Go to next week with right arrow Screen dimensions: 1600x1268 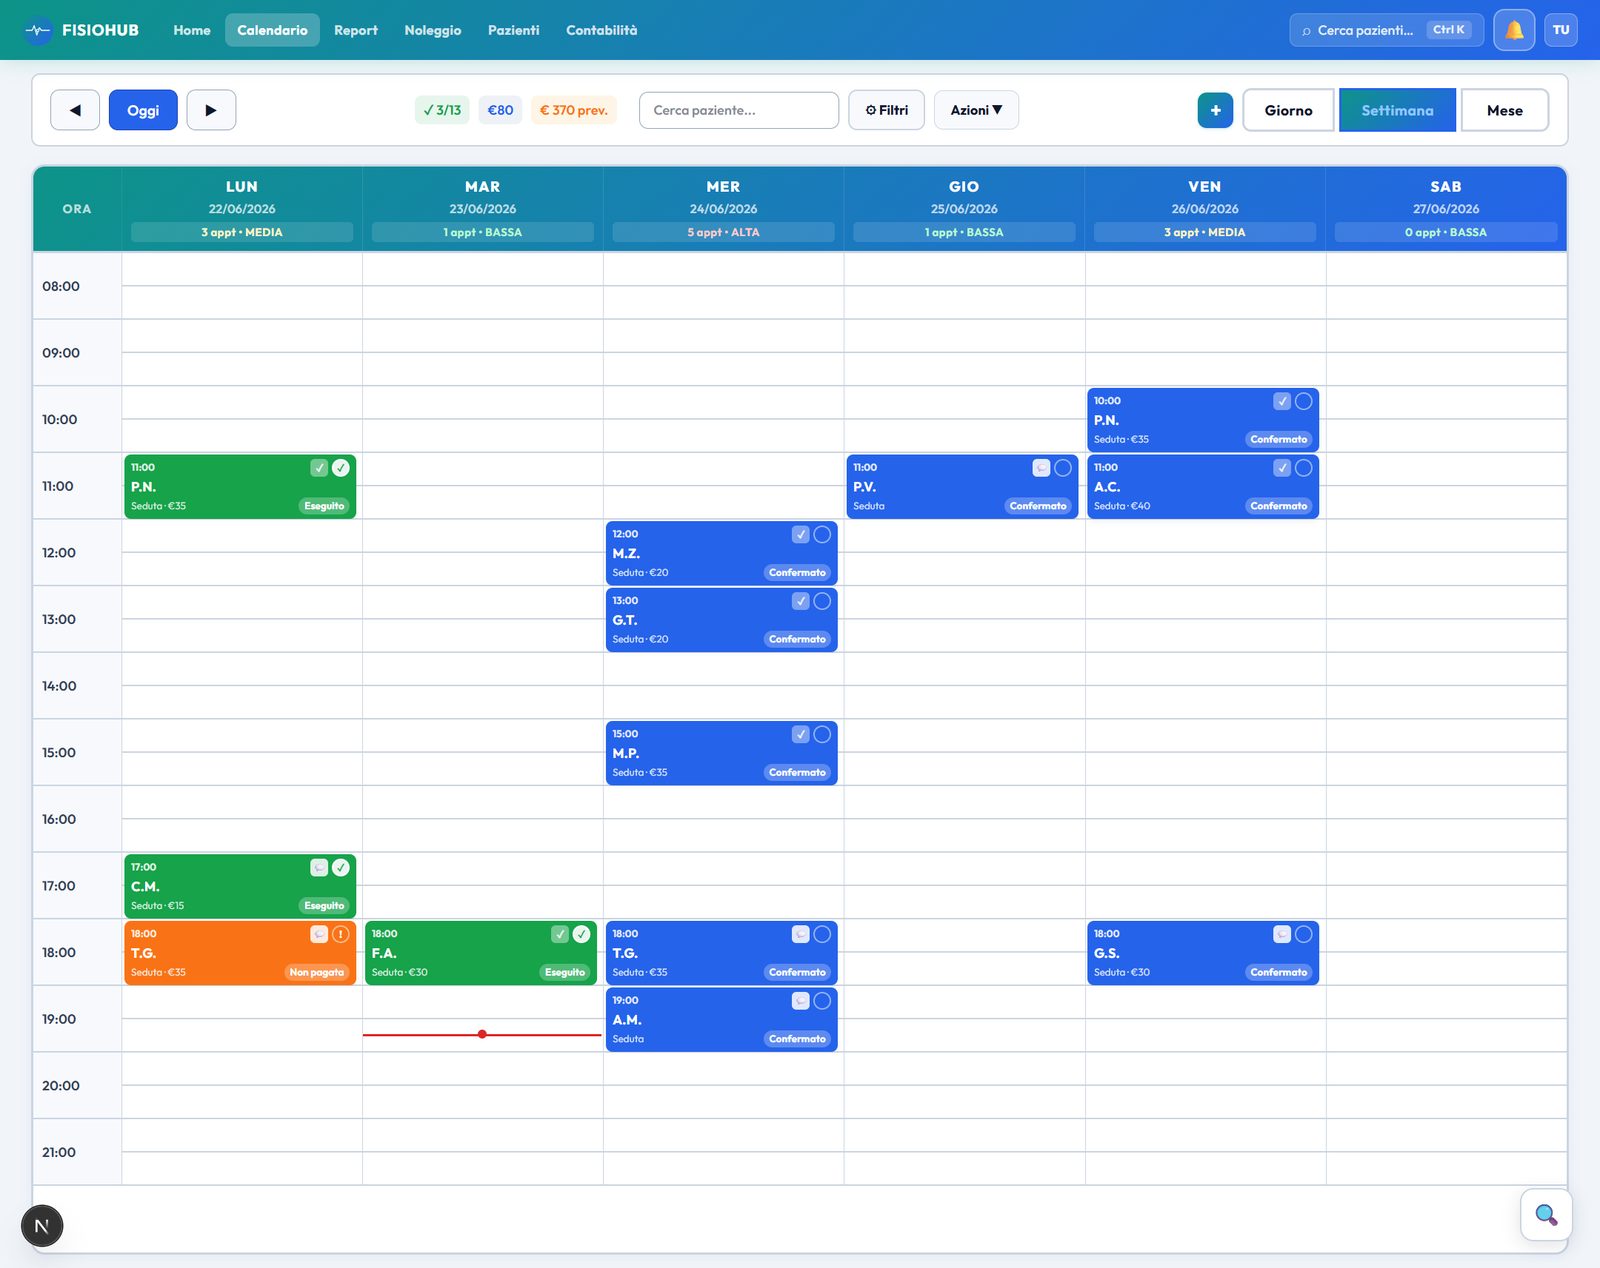pyautogui.click(x=211, y=110)
